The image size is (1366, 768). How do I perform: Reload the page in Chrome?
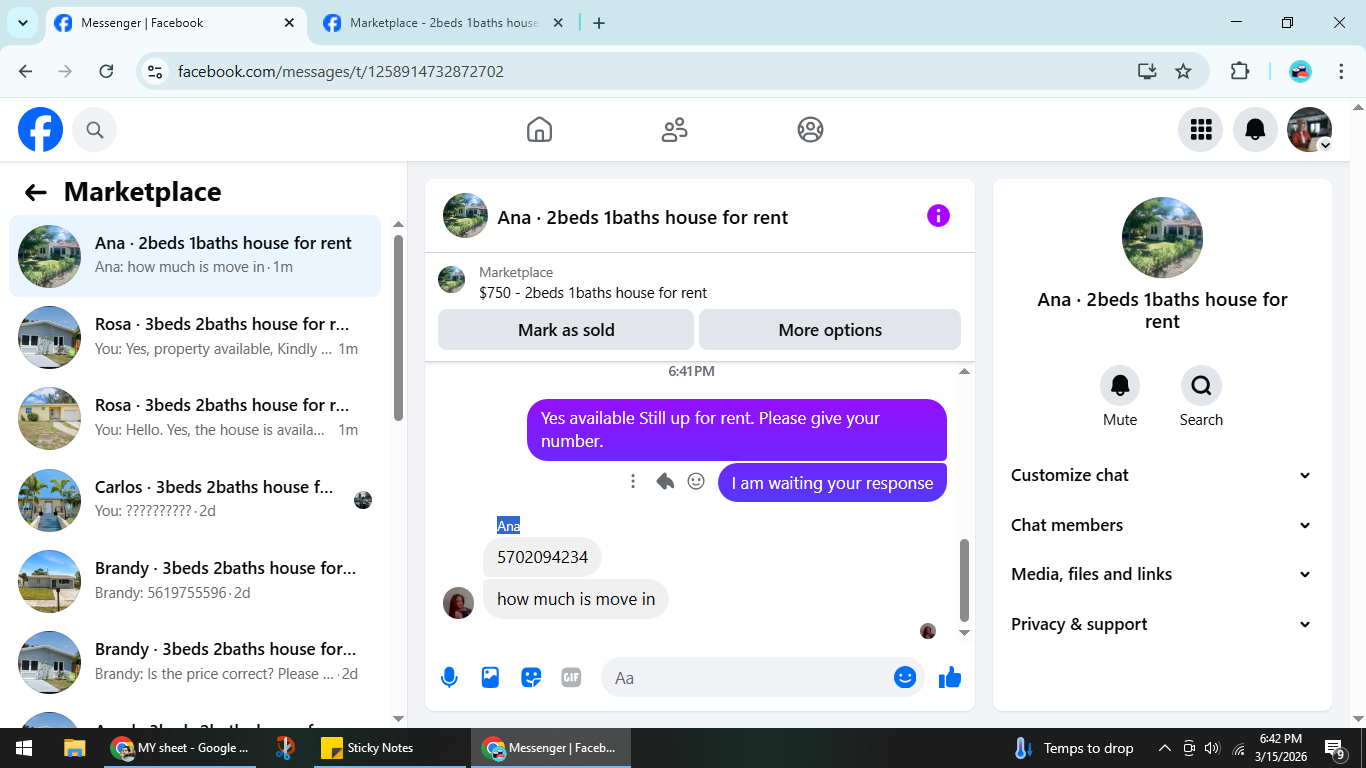[x=106, y=71]
